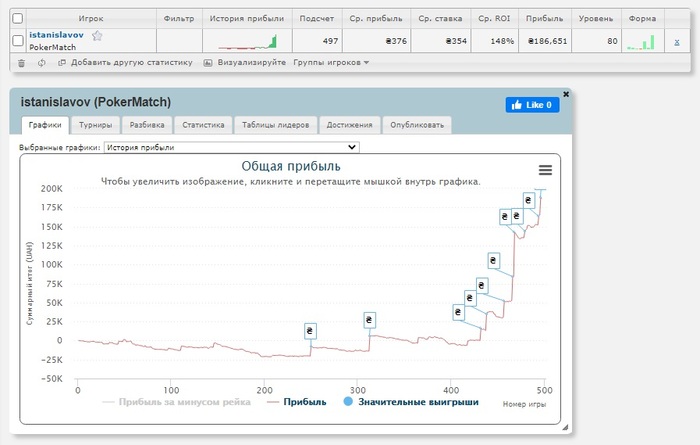This screenshot has height=445, width=700.
Task: Click the average profit value ₴376
Action: pos(396,41)
